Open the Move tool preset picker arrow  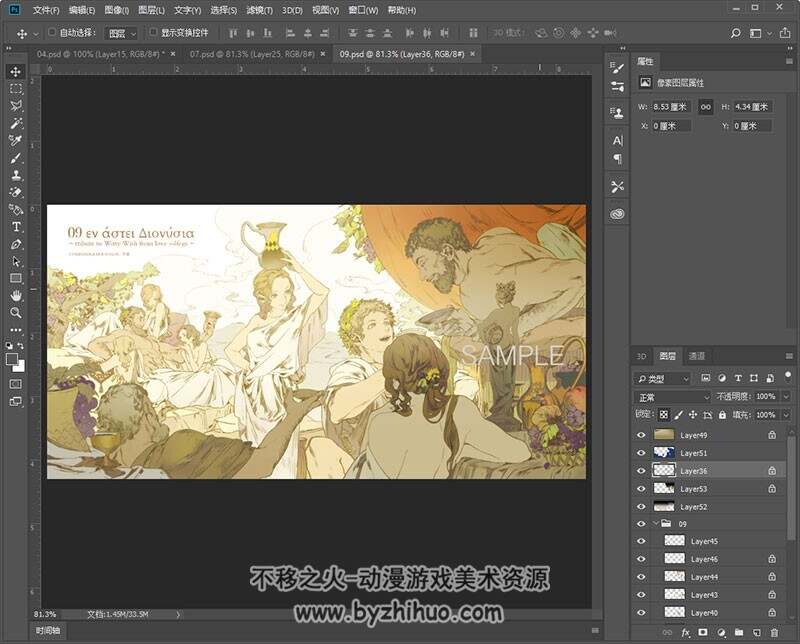[x=35, y=34]
